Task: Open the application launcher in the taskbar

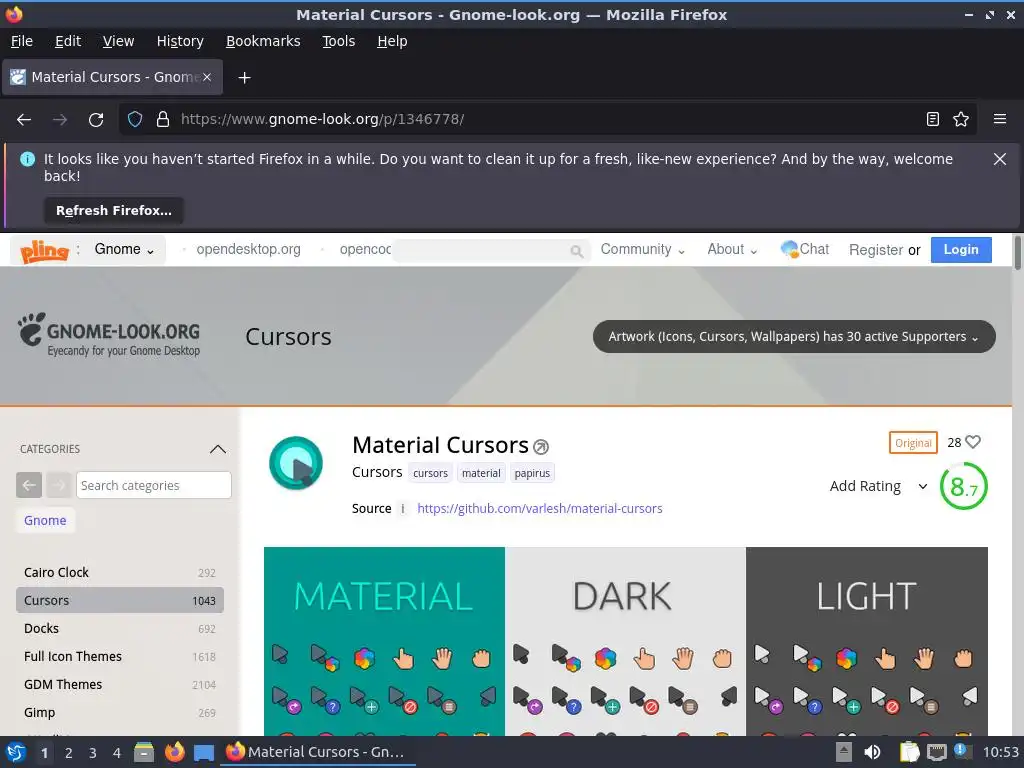Action: click(x=16, y=752)
